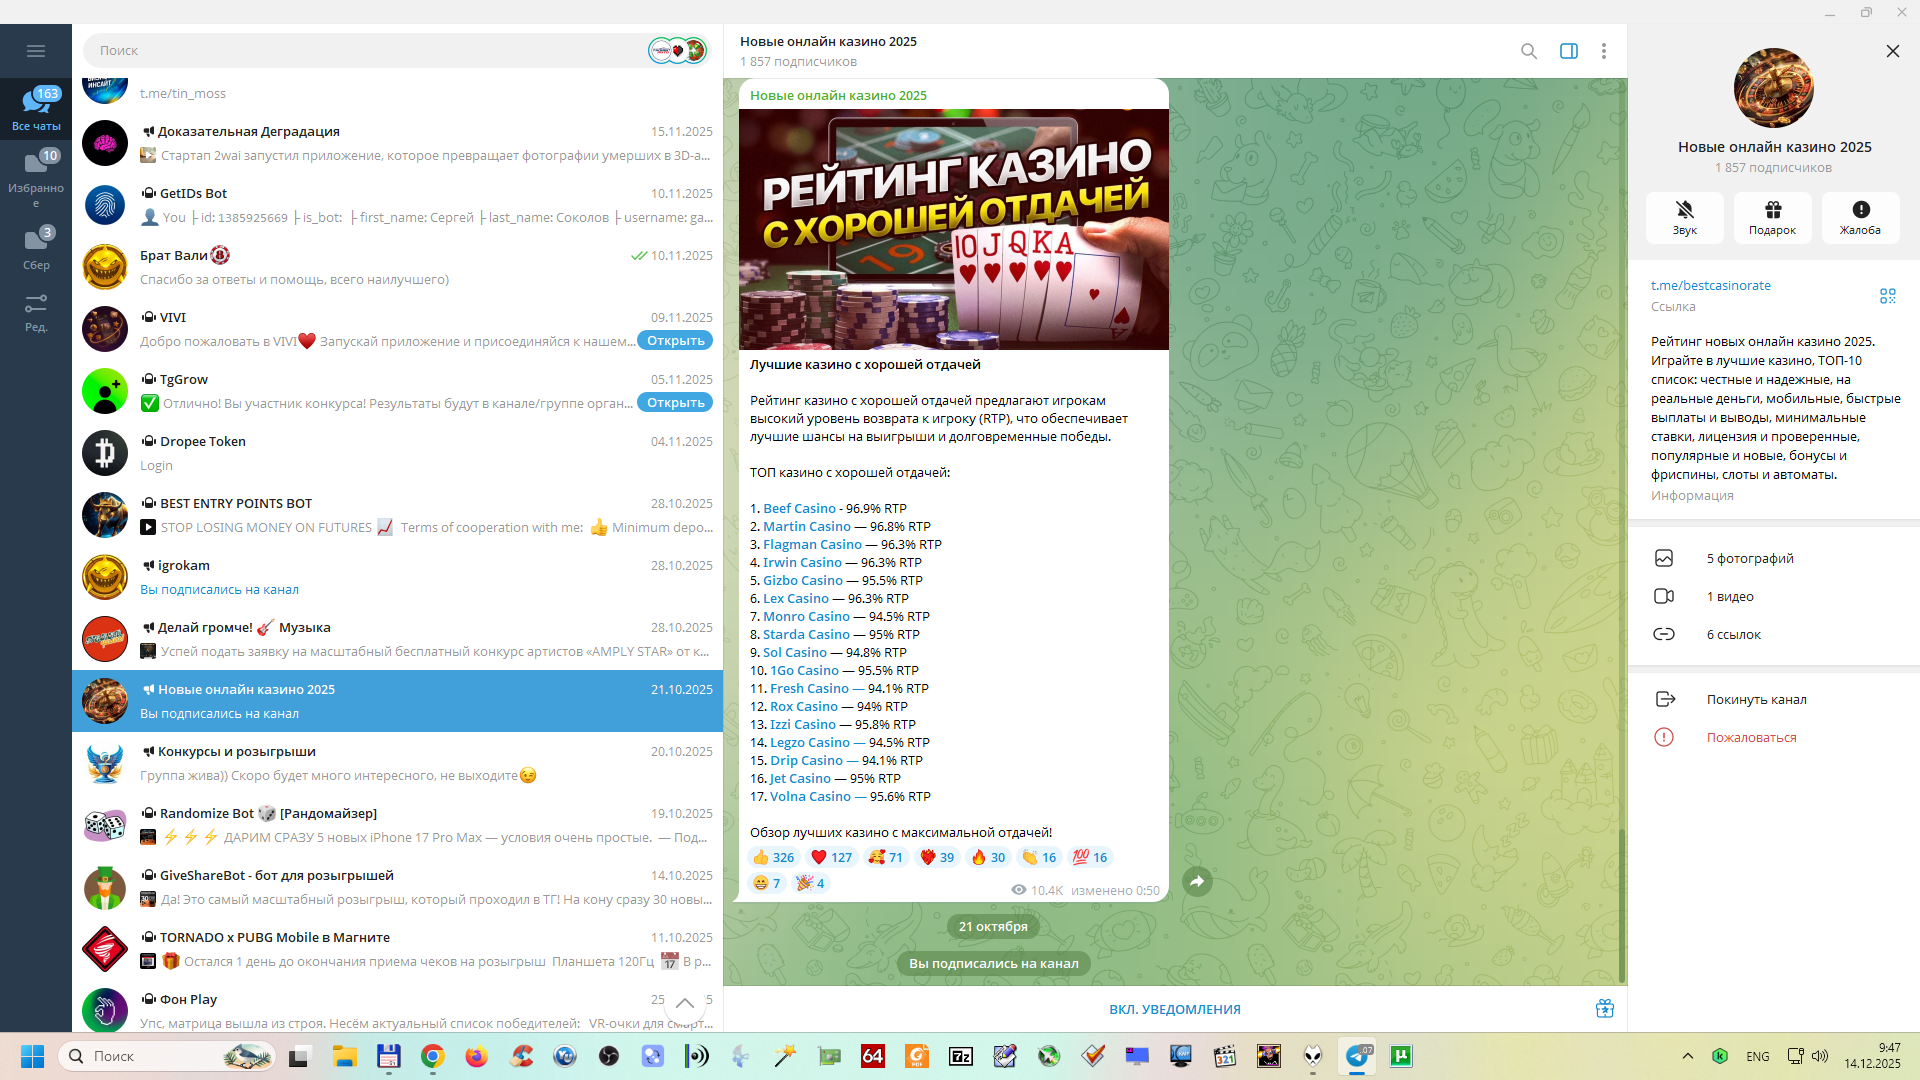Toggle the right info sidebar panel
The image size is (1920, 1080).
tap(1568, 51)
